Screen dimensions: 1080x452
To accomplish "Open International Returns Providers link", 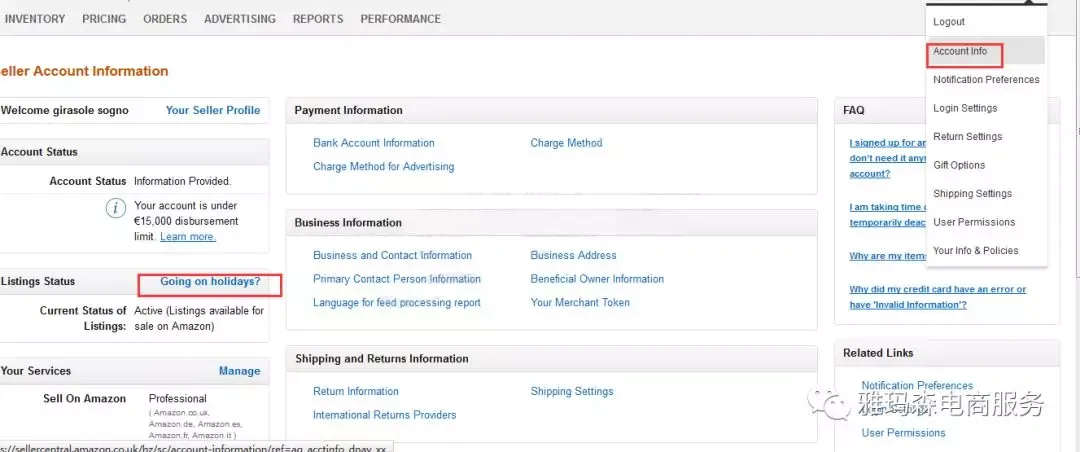I will click(384, 415).
